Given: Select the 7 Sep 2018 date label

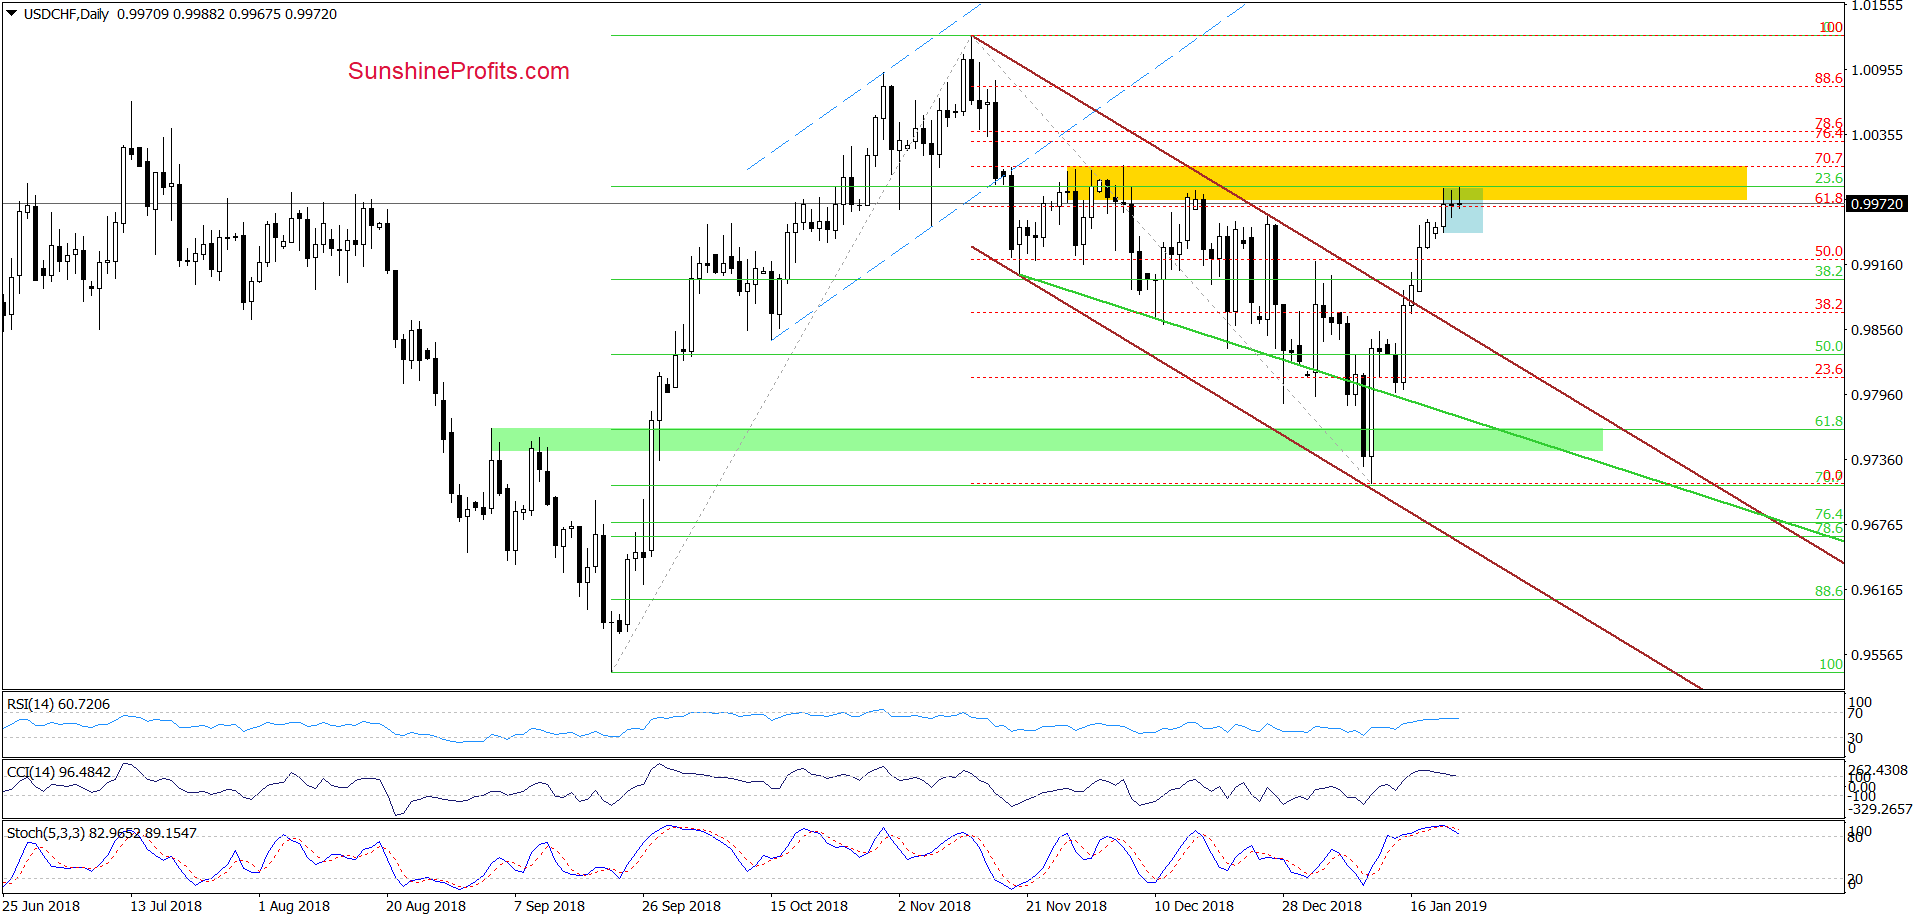Looking at the screenshot, I should [549, 906].
